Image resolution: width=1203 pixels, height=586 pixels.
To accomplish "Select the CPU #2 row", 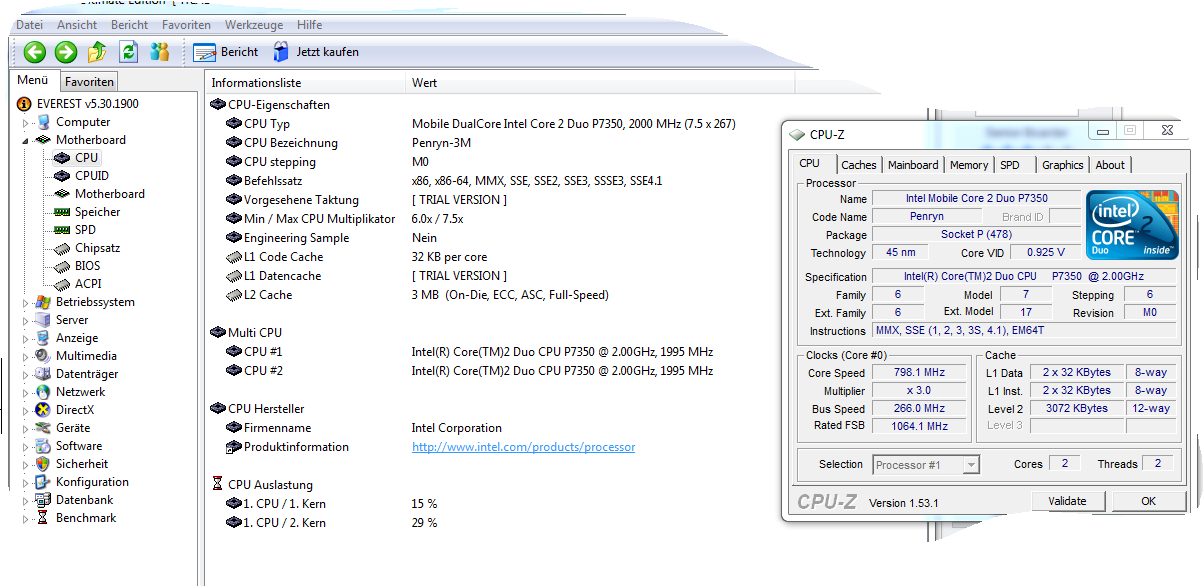I will (470, 371).
